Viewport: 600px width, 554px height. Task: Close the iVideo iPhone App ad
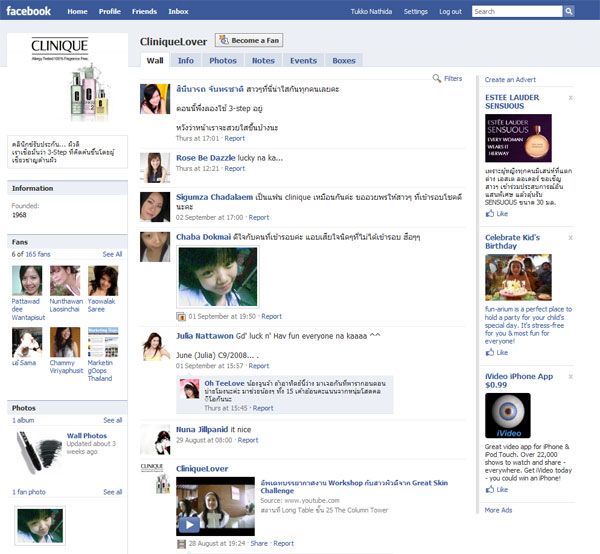coord(571,377)
